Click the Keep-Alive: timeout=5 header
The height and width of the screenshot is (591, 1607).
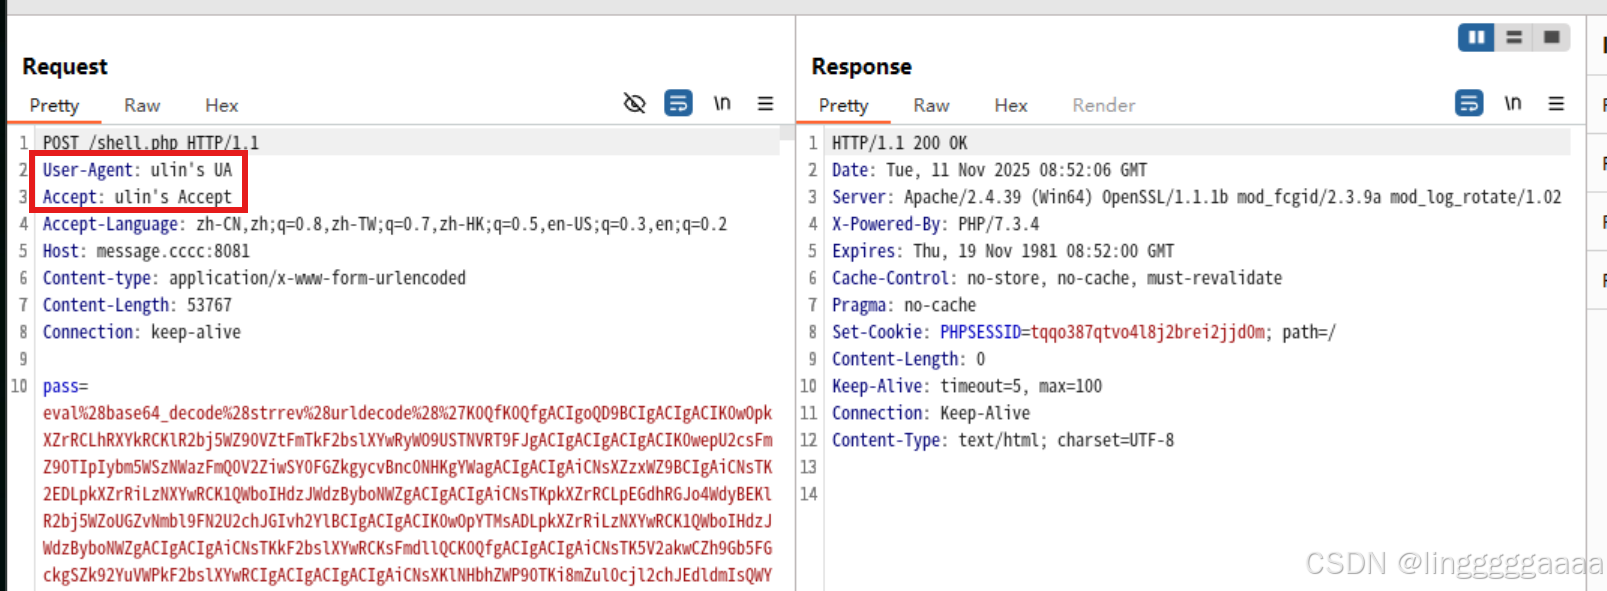point(967,386)
